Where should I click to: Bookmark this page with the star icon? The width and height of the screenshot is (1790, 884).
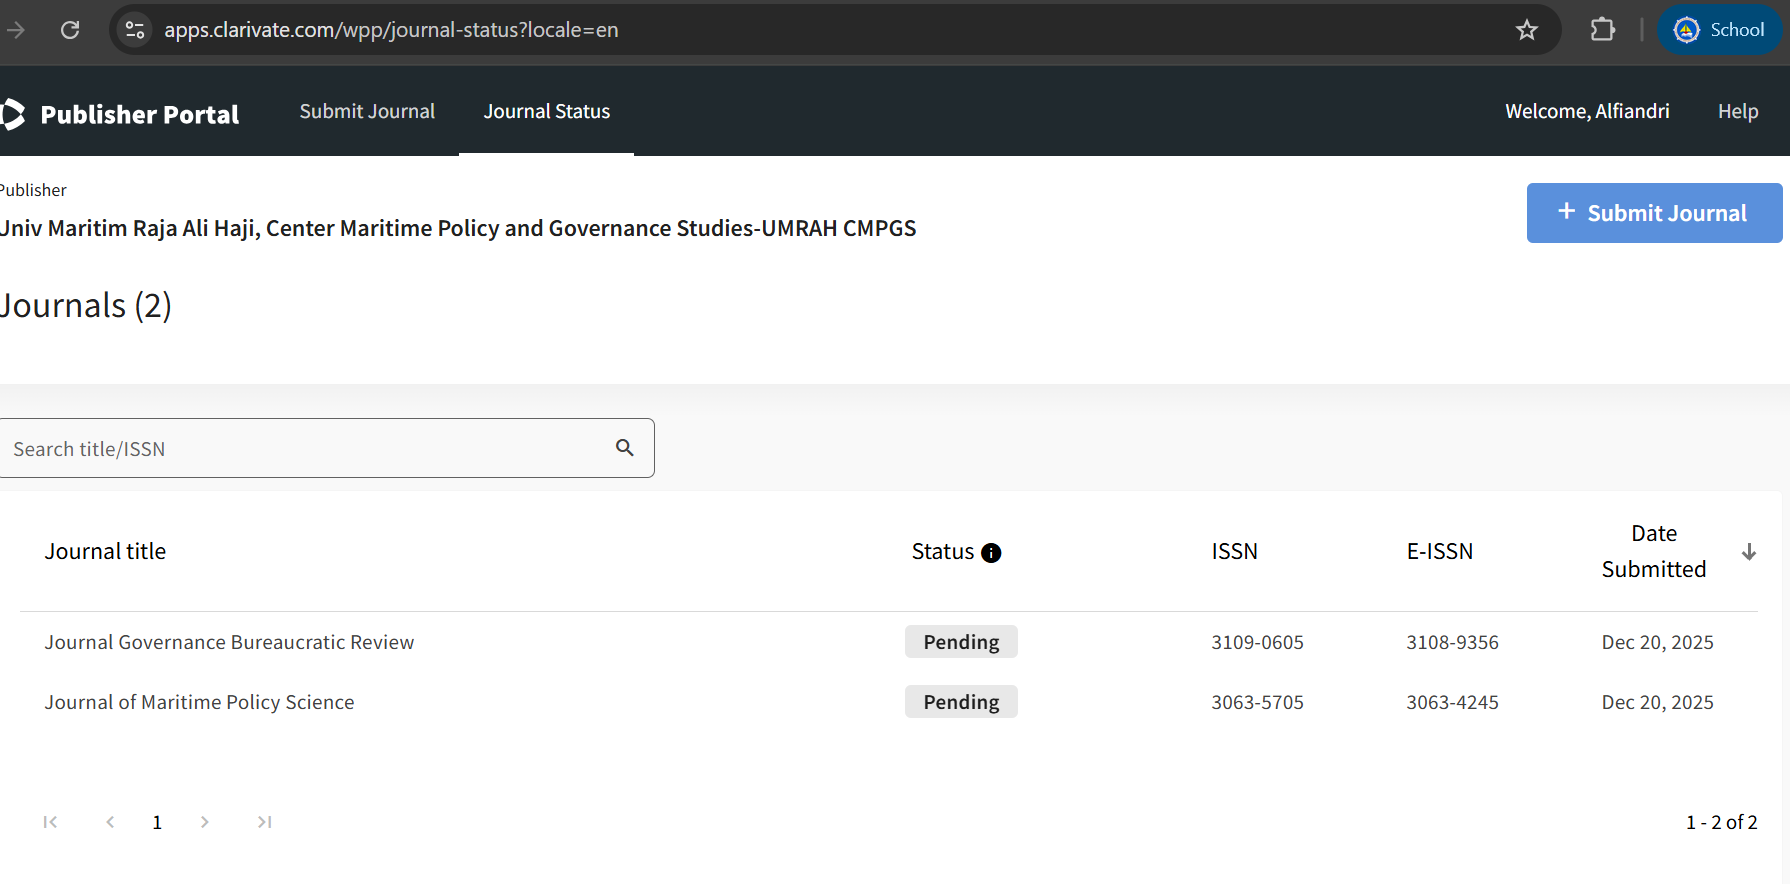tap(1526, 30)
